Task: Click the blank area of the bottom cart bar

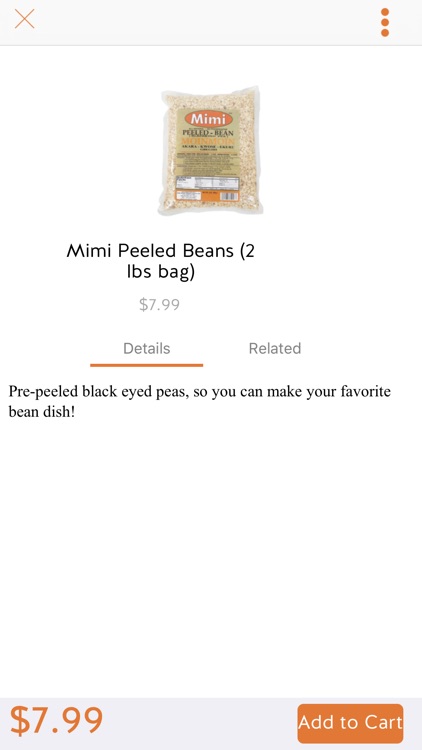Action: (201, 723)
